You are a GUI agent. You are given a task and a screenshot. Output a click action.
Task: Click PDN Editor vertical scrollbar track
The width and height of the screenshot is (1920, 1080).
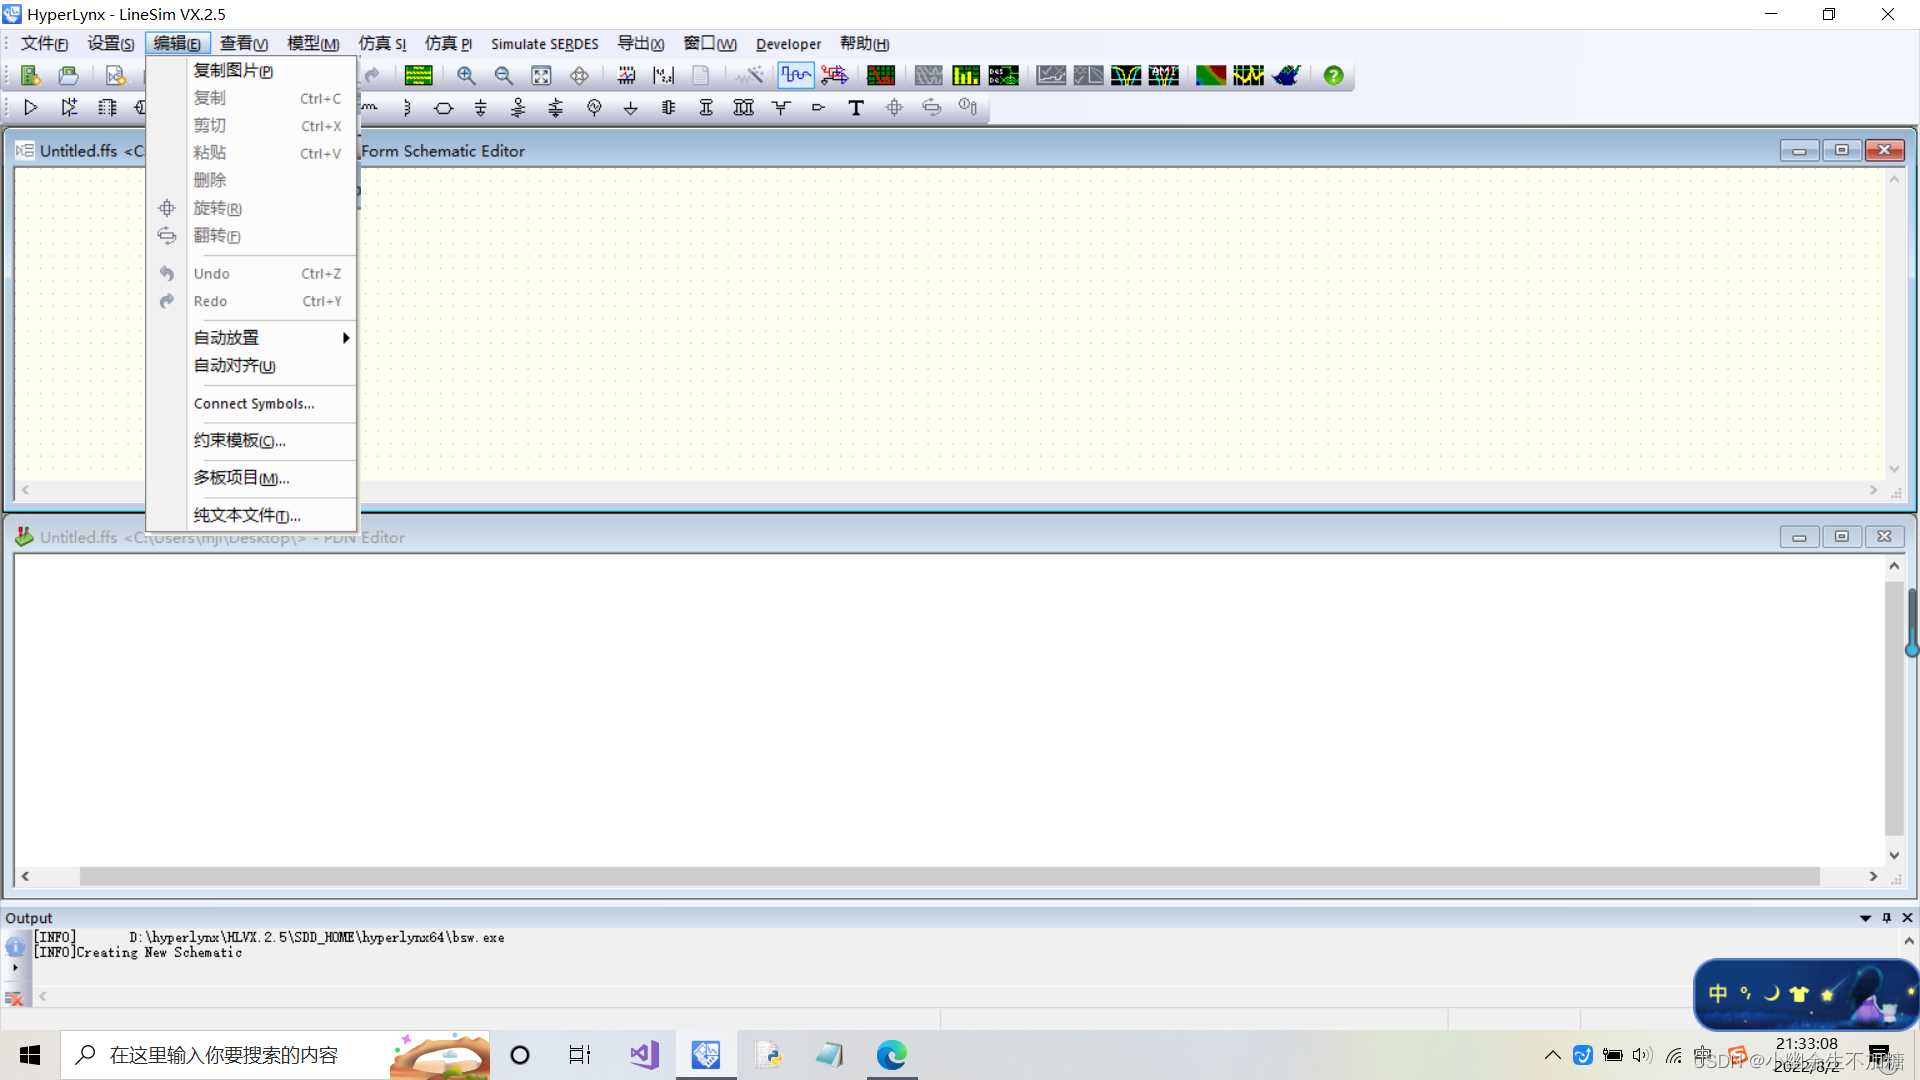pyautogui.click(x=1894, y=710)
